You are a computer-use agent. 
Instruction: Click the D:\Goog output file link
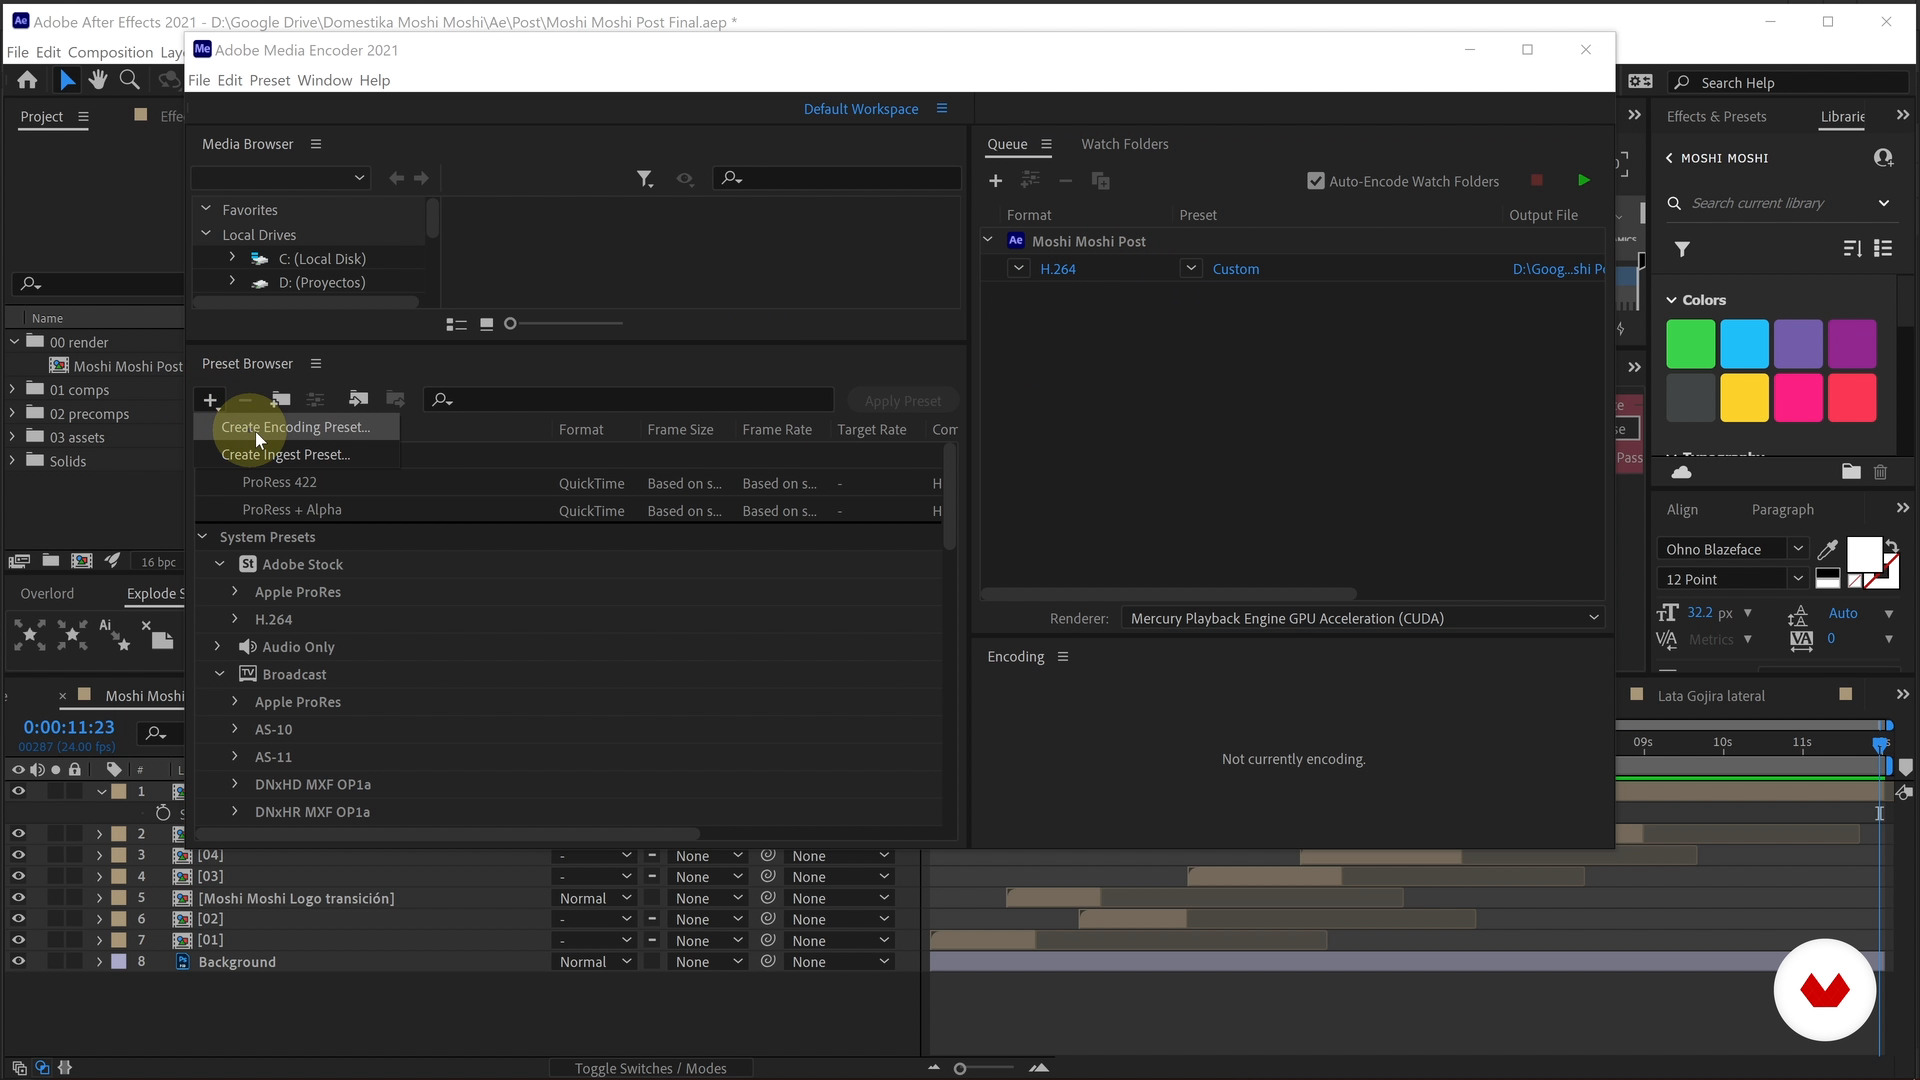tap(1558, 269)
